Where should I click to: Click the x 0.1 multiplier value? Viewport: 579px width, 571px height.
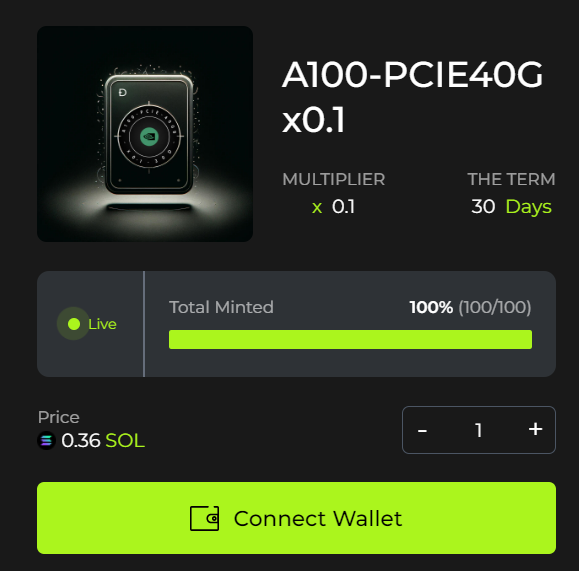tap(333, 206)
